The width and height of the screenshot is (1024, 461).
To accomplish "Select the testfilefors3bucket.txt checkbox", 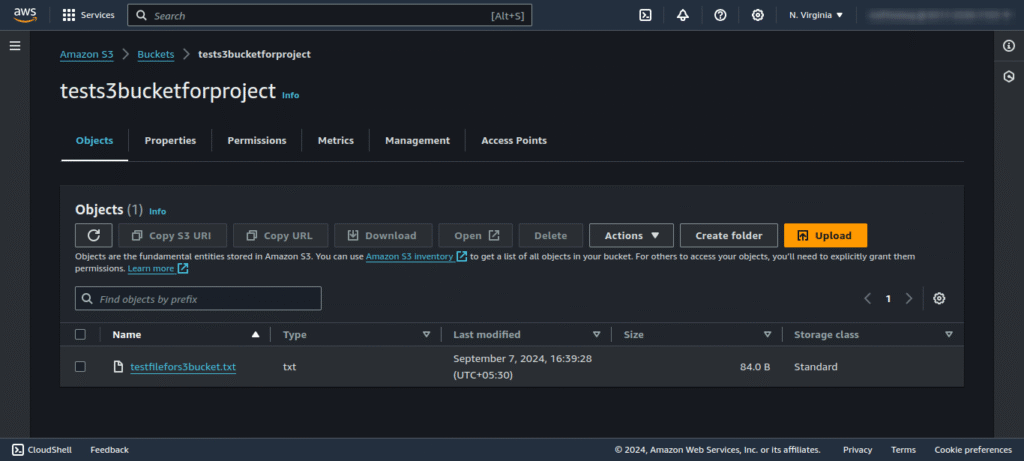I will [x=81, y=367].
